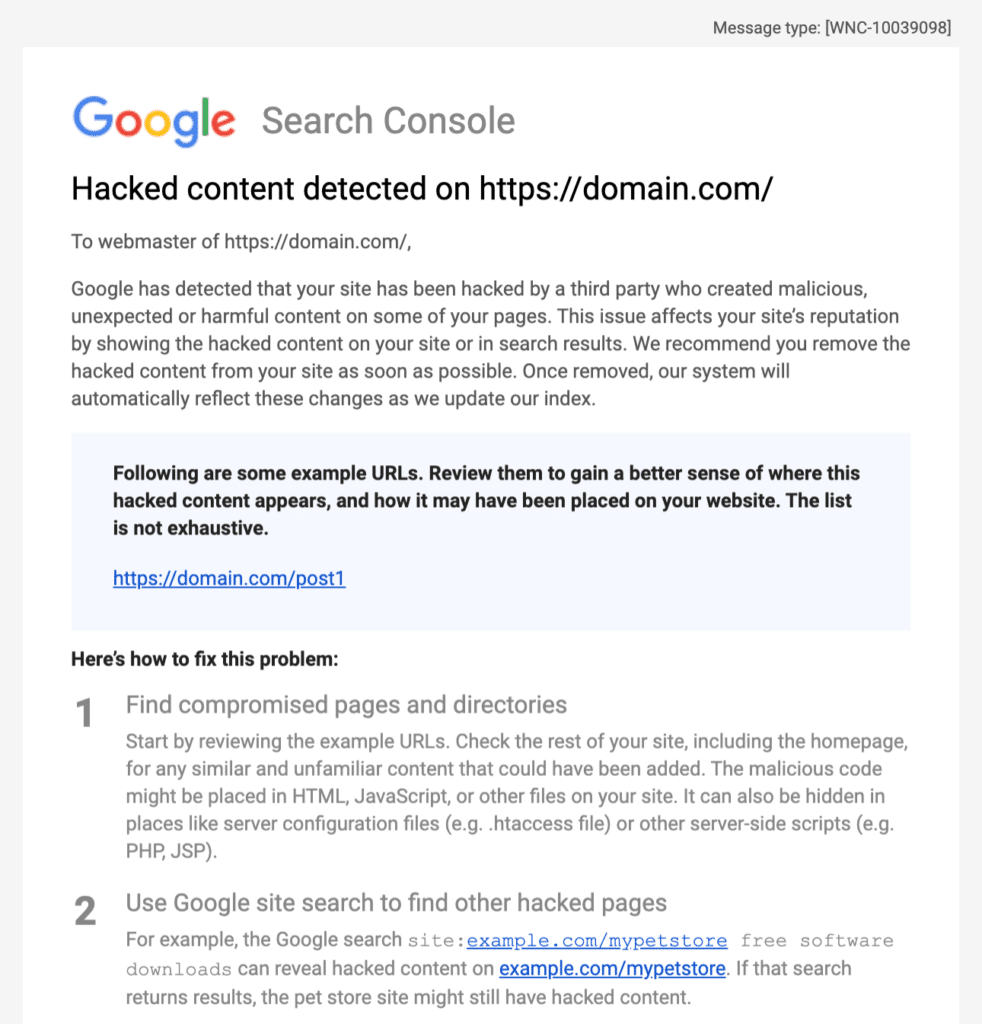Open the example.com/mypetstore link after 'hacked content on'
This screenshot has height=1024, width=982.
tap(612, 968)
